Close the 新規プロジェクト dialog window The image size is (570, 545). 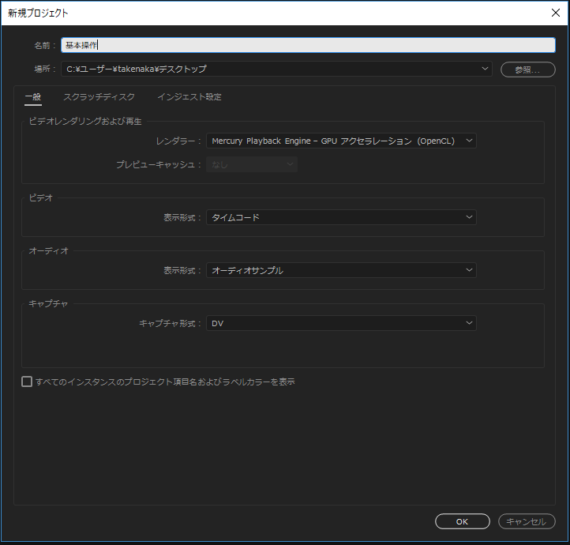(555, 13)
